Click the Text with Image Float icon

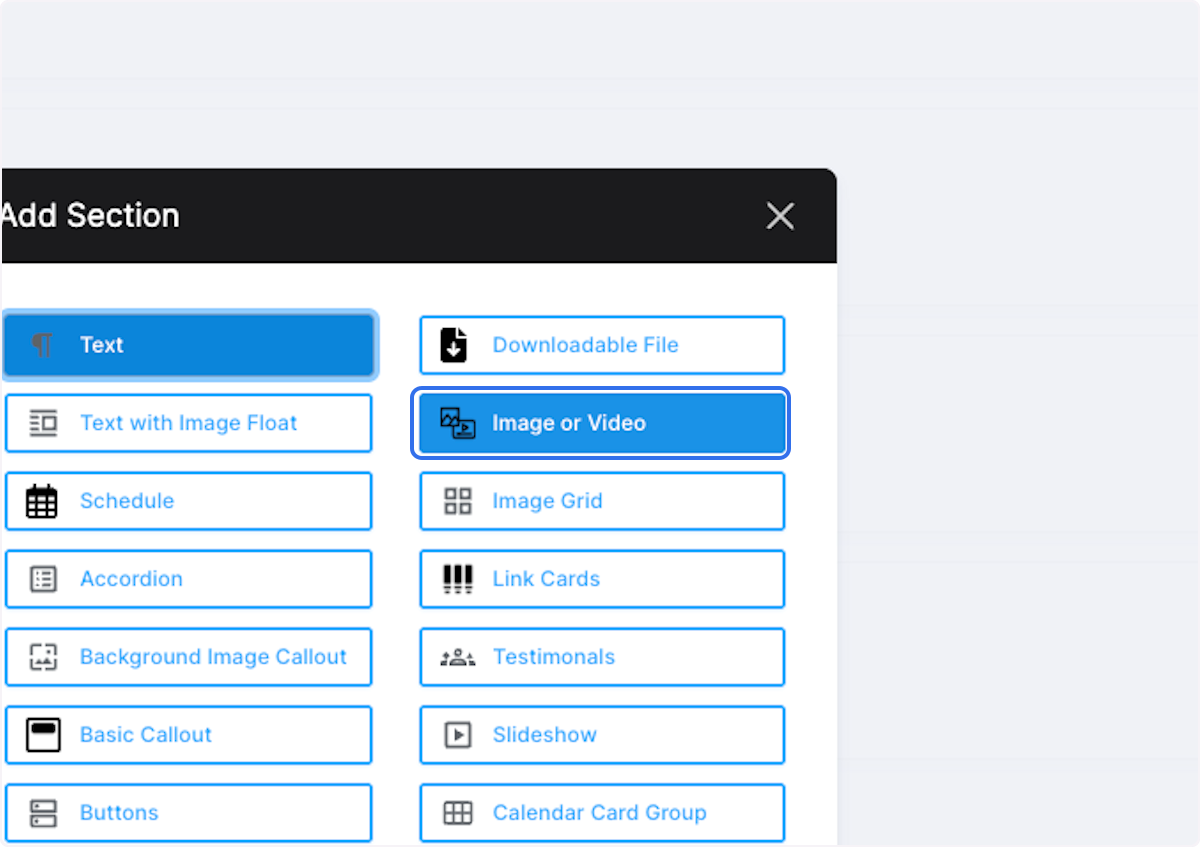(x=43, y=423)
